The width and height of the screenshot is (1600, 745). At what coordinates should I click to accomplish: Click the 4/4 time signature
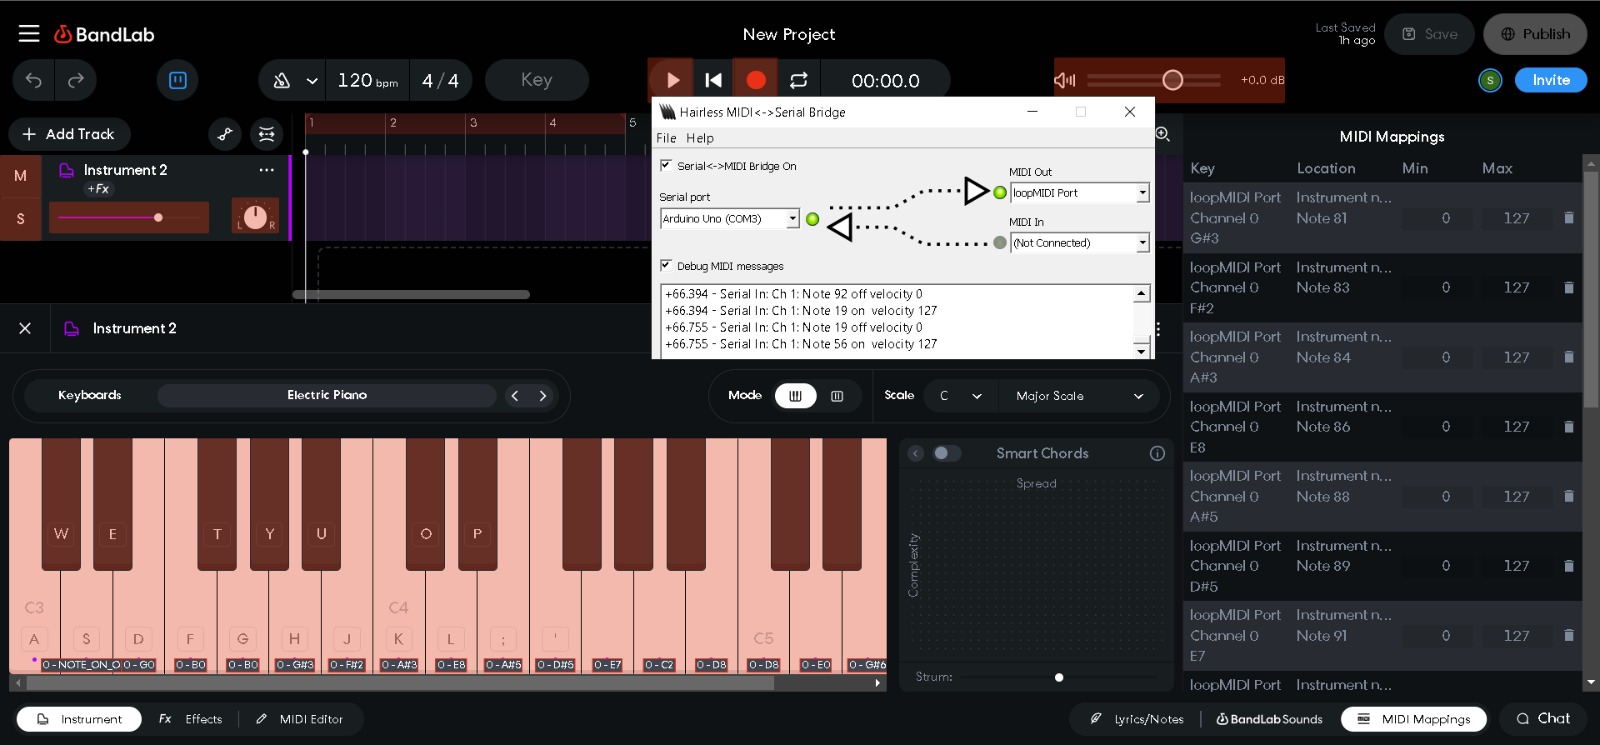coord(440,80)
